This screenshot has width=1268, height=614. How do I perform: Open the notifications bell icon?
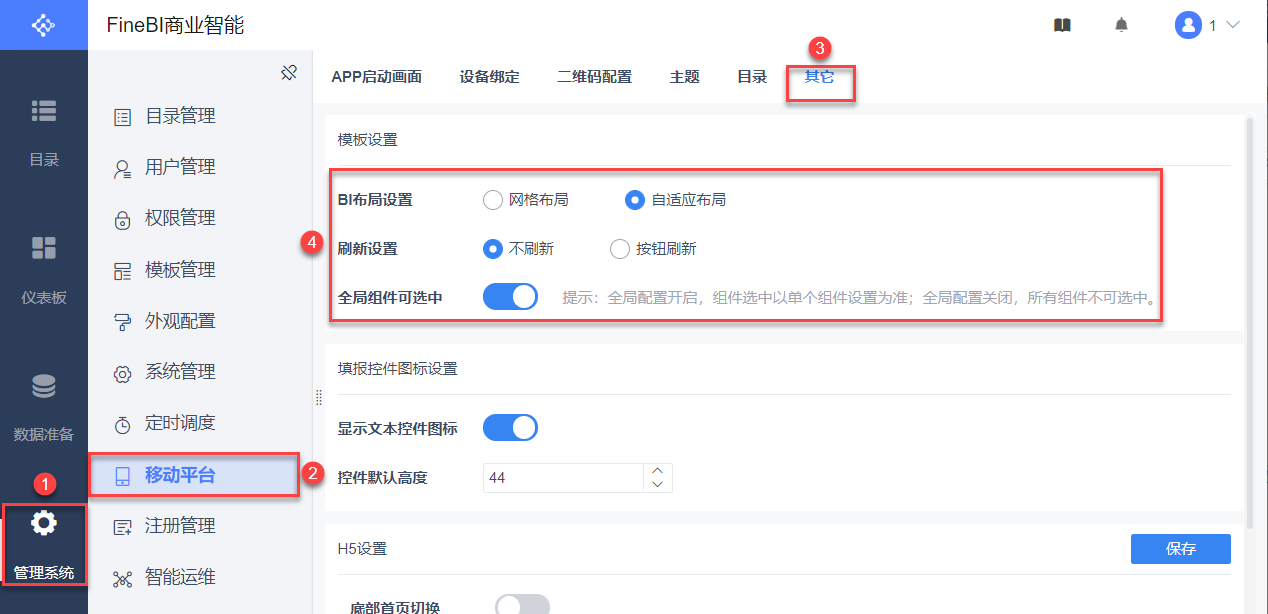pyautogui.click(x=1121, y=25)
